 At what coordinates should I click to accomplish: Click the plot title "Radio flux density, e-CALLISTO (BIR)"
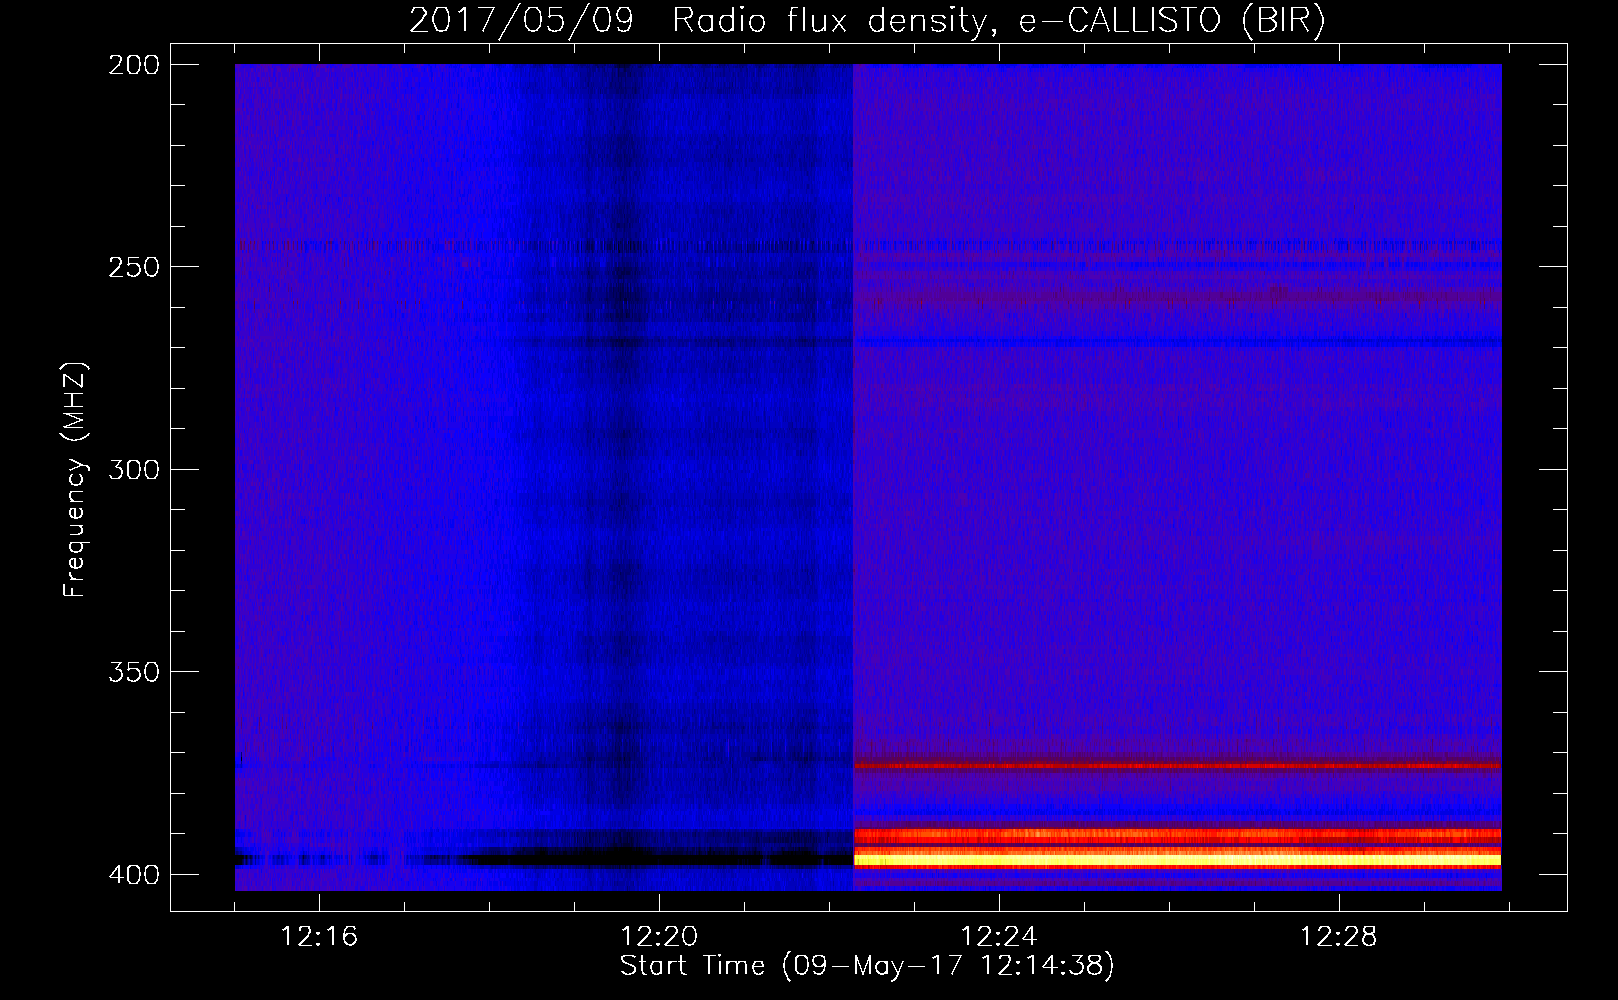[998, 21]
